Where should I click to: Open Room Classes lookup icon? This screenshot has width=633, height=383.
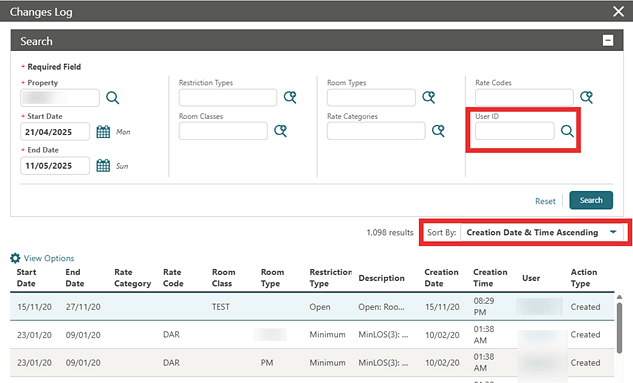(280, 131)
